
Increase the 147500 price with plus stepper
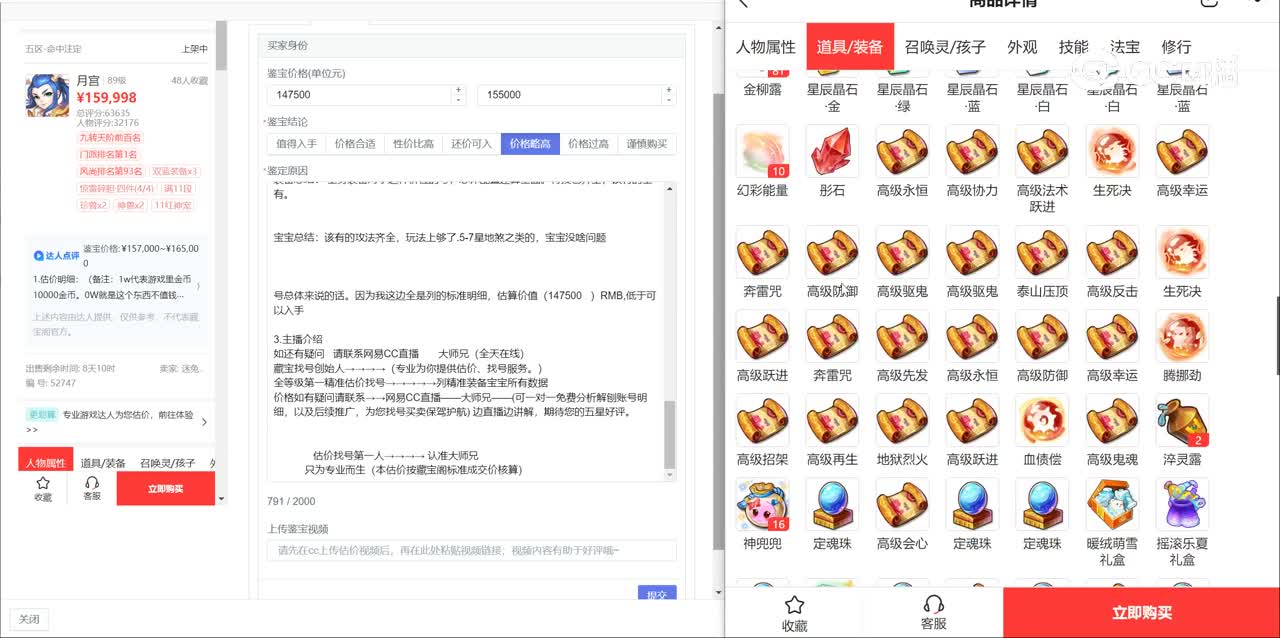[459, 89]
